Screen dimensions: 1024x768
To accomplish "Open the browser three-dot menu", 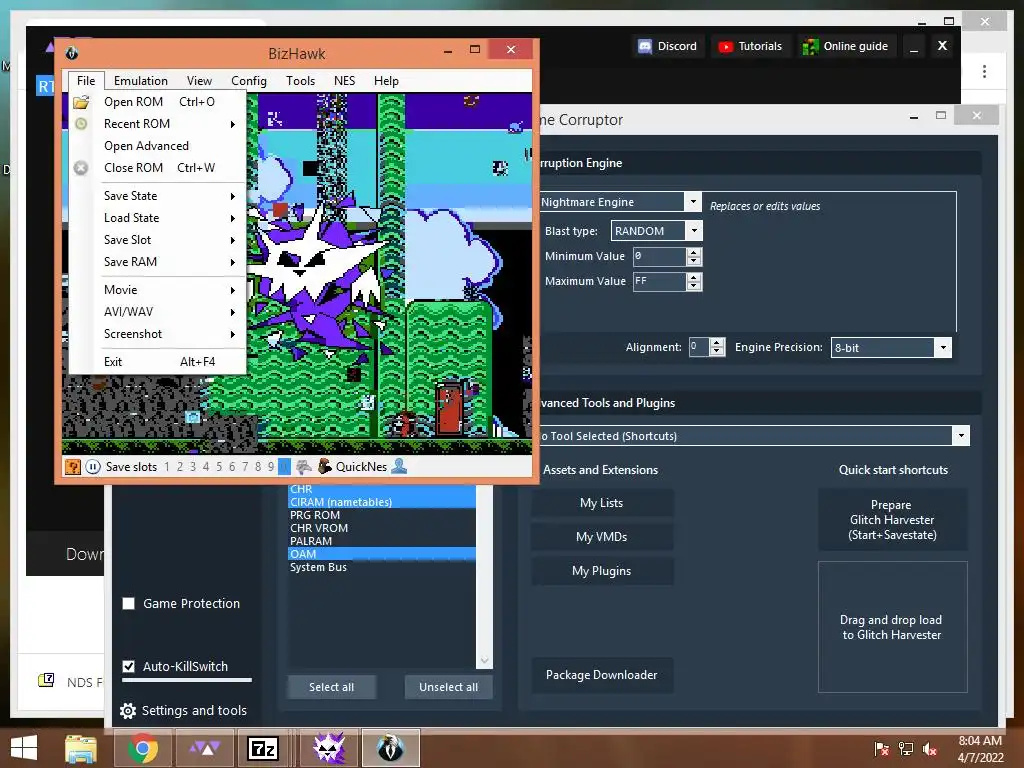I will click(x=984, y=71).
